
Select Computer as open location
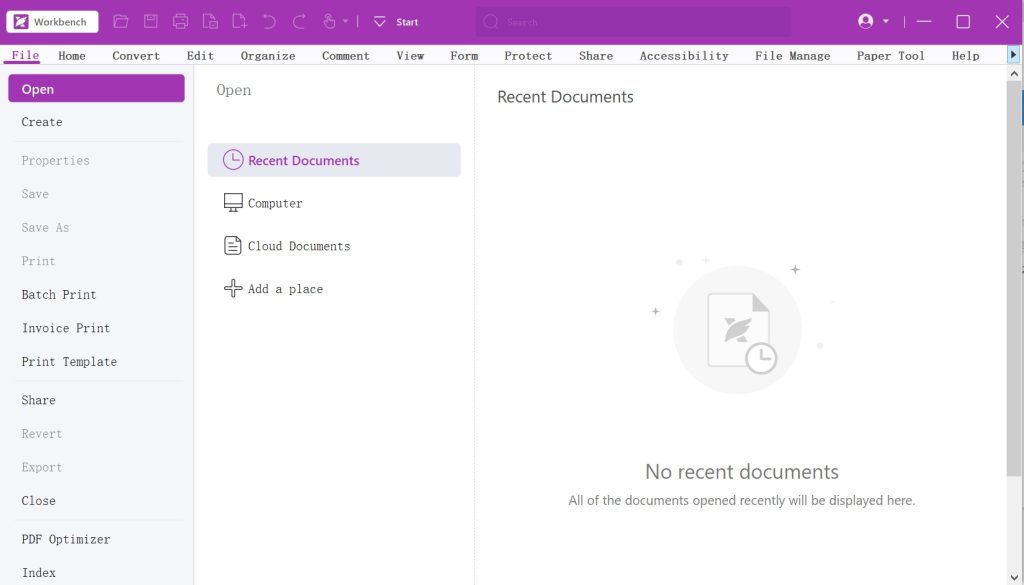(275, 203)
